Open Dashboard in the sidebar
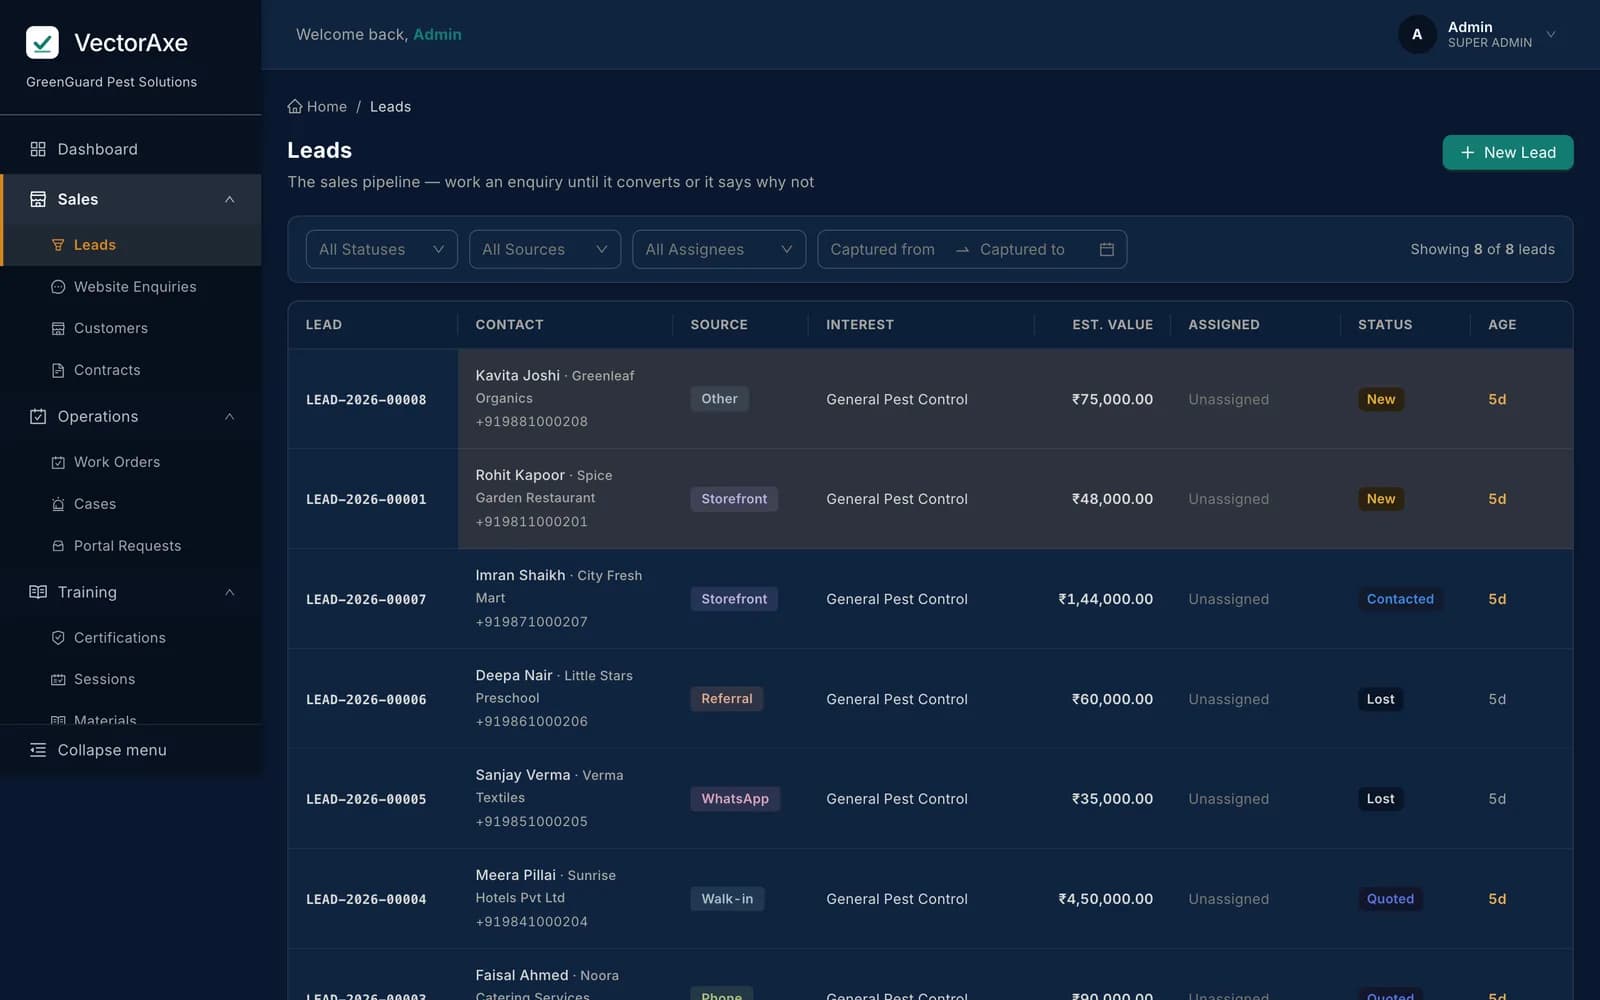Screen dimensions: 1600x1000 click(131, 149)
